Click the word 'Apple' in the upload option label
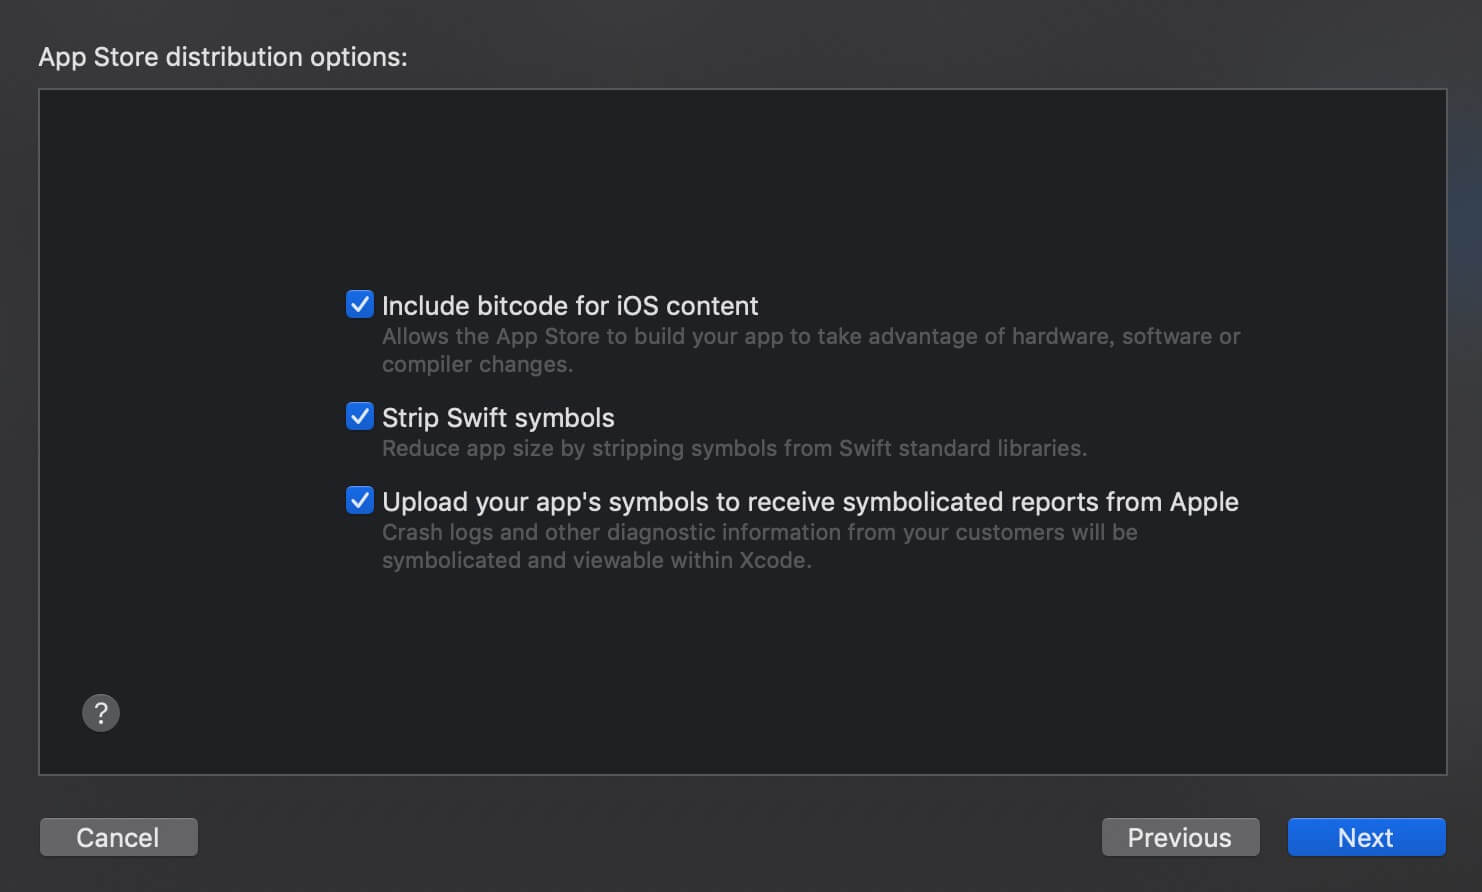 (x=1204, y=501)
